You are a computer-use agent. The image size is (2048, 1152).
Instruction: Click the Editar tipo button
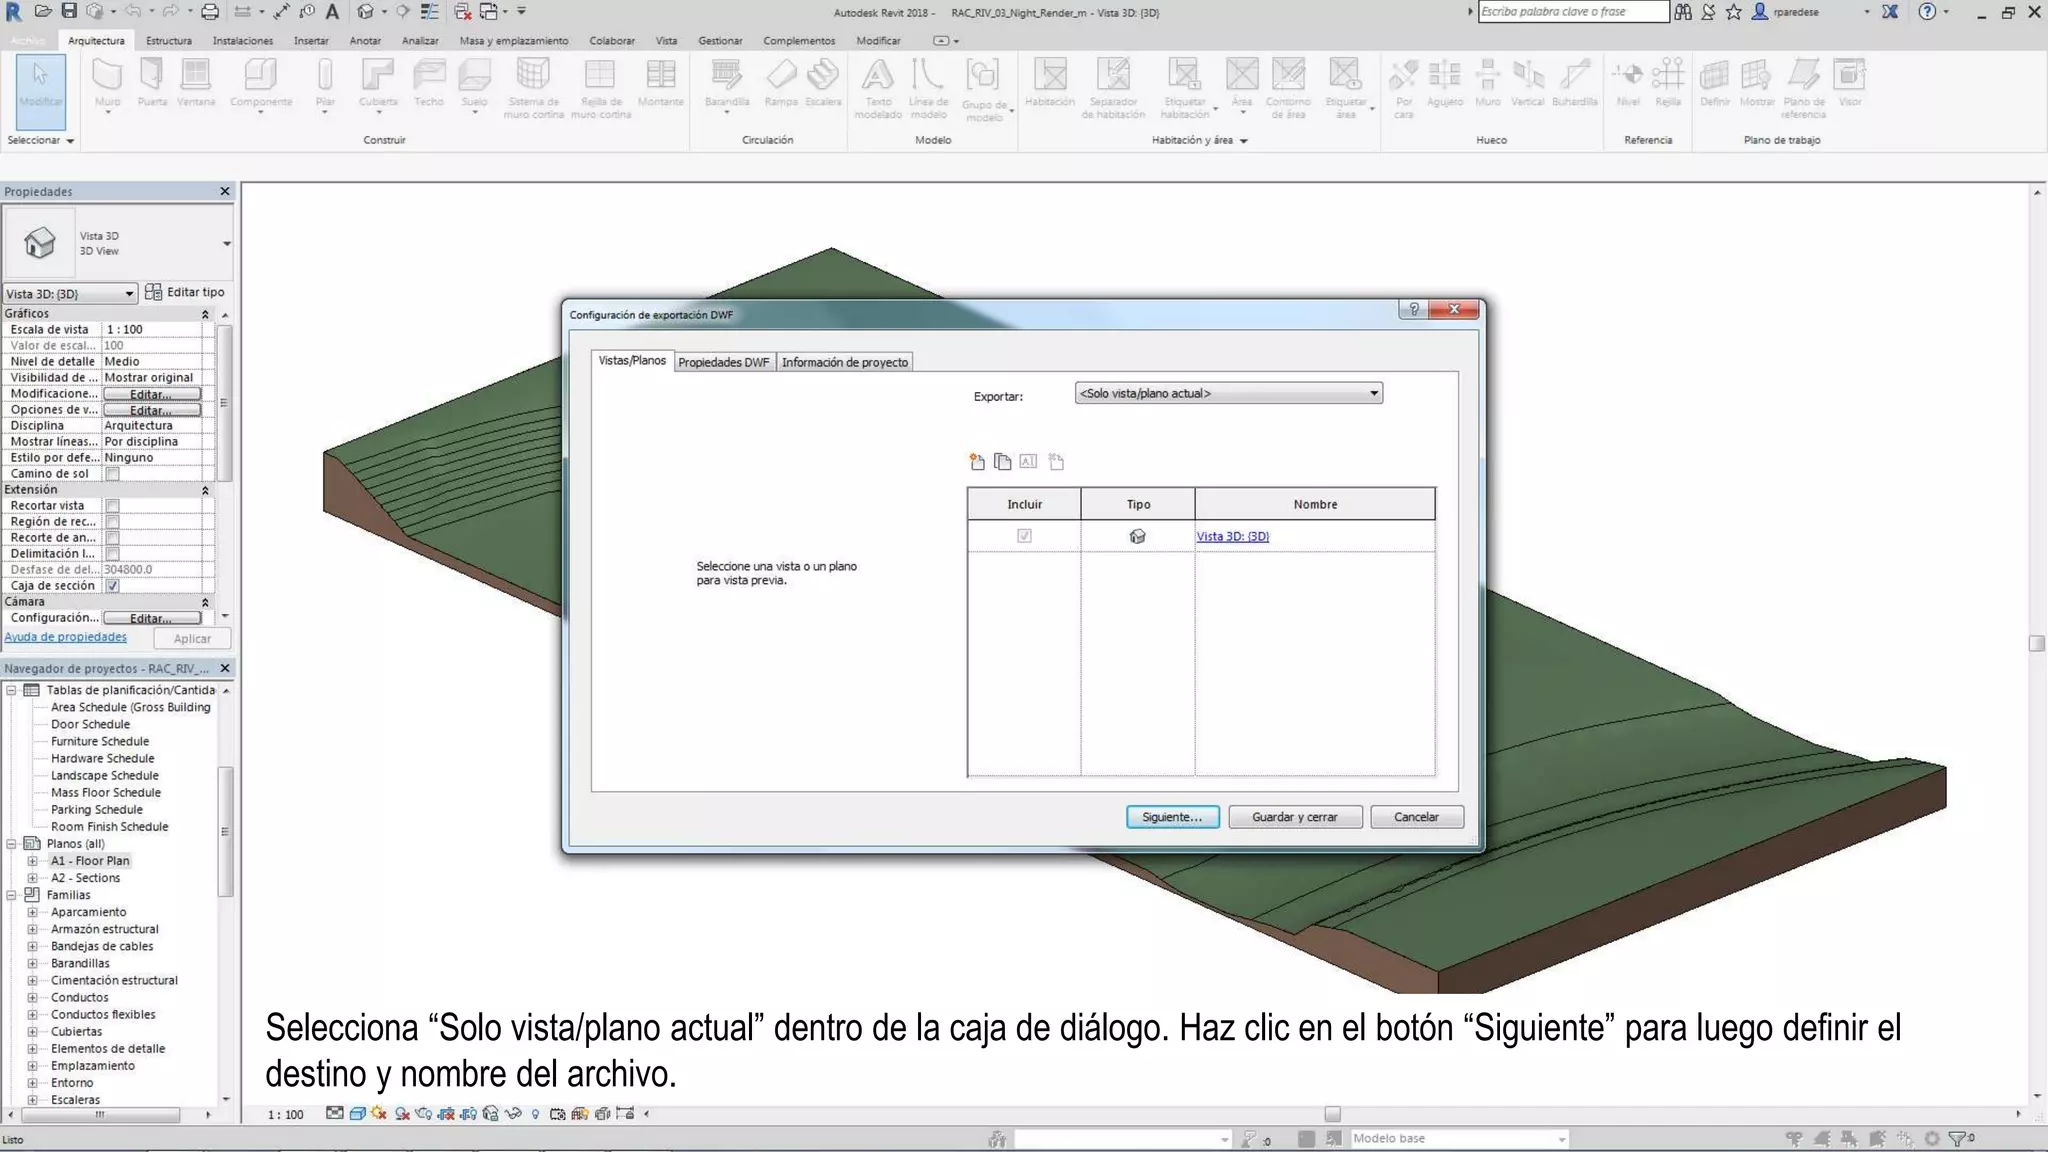(185, 292)
